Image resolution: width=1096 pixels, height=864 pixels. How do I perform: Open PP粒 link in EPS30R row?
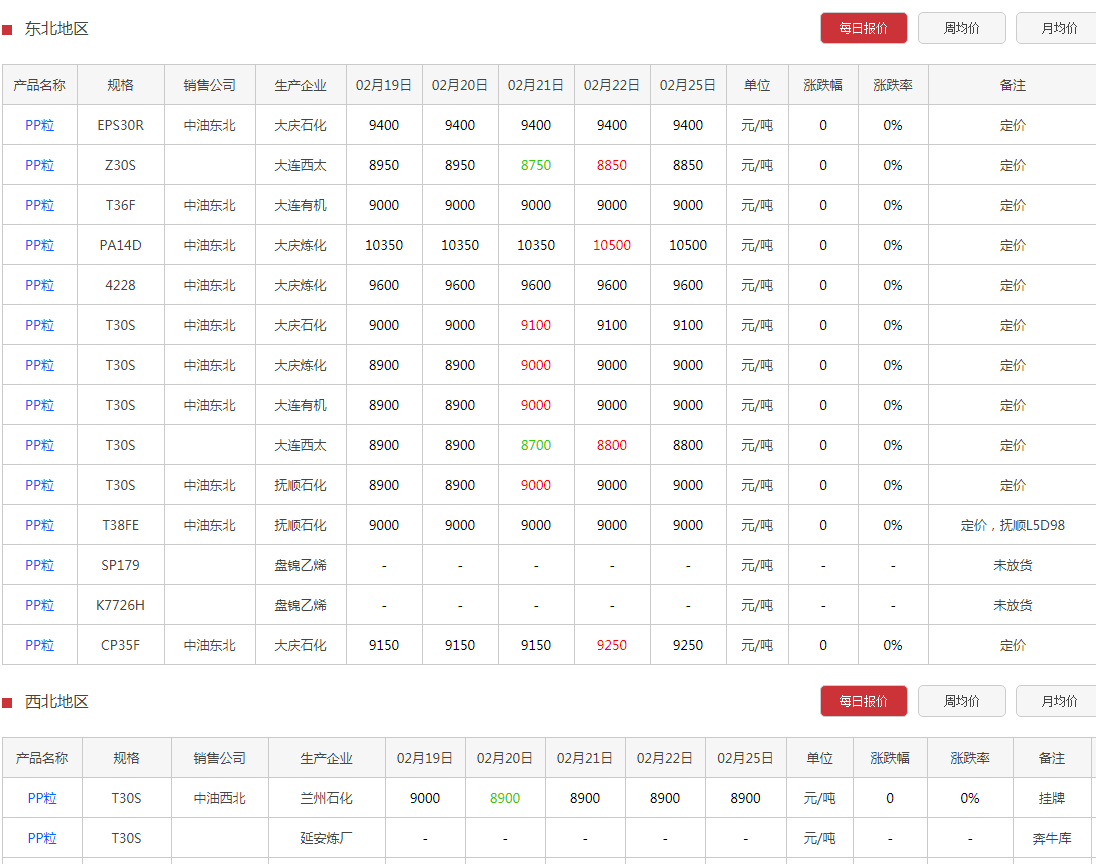coord(40,125)
